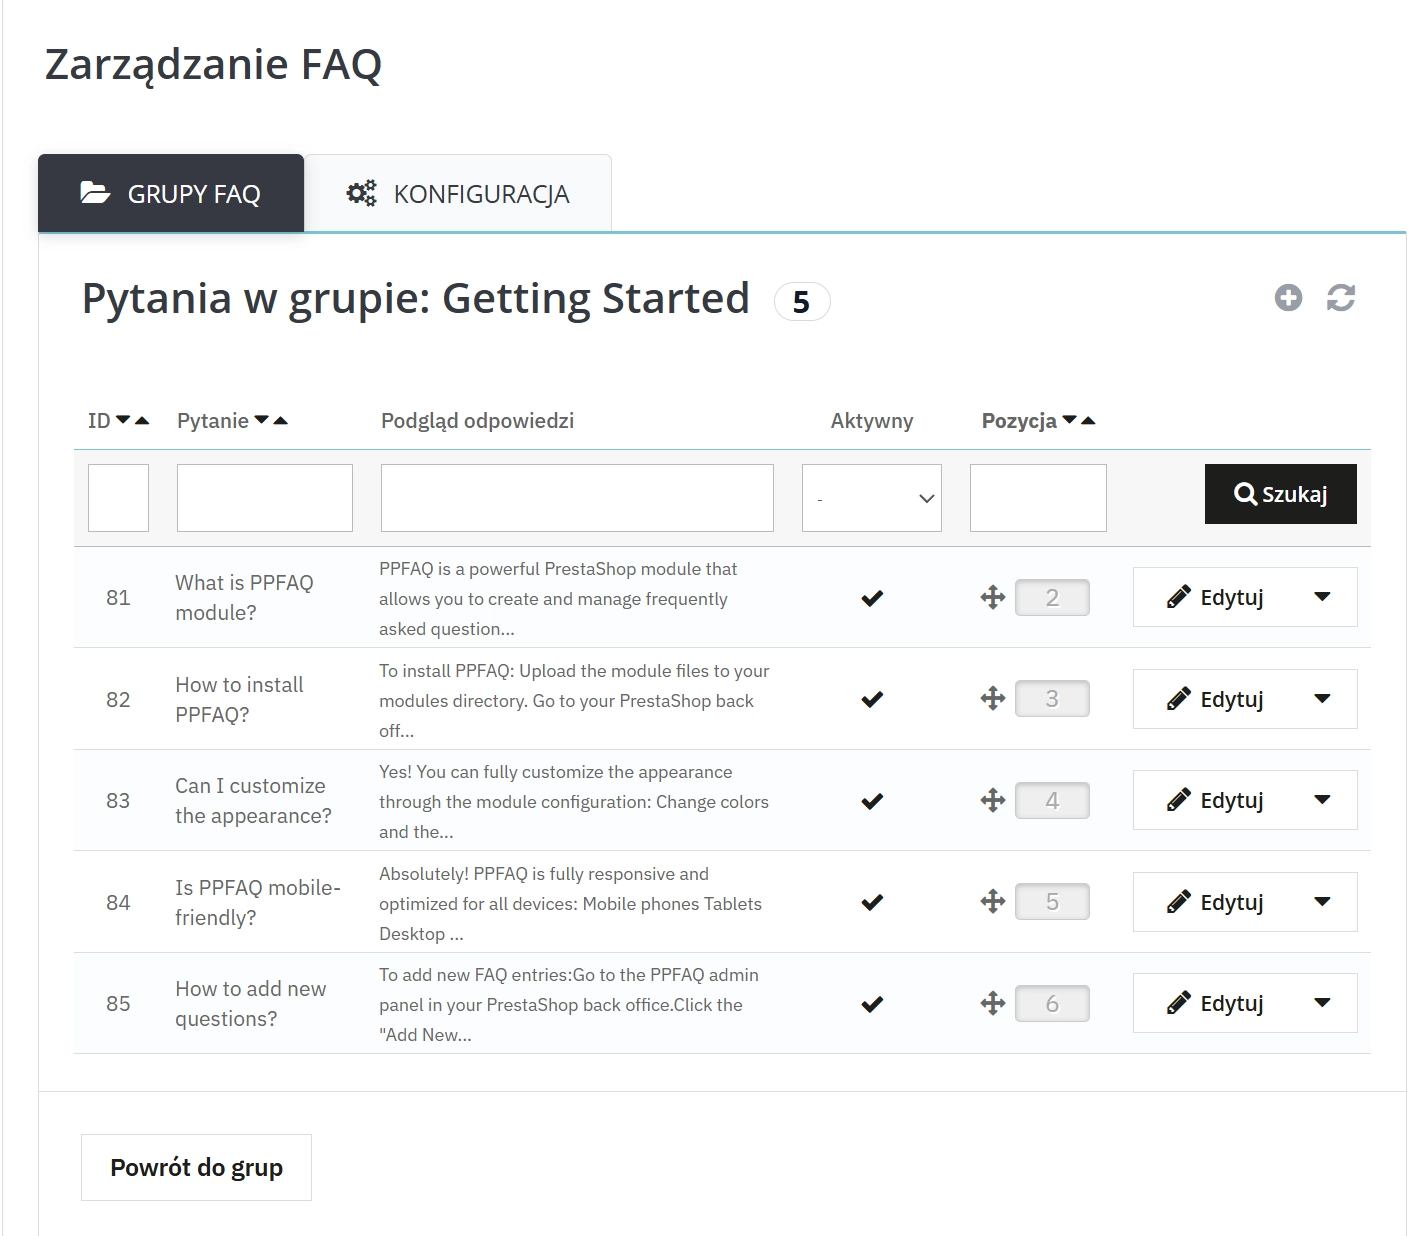Toggle active status checkmark for question 82

pos(871,699)
